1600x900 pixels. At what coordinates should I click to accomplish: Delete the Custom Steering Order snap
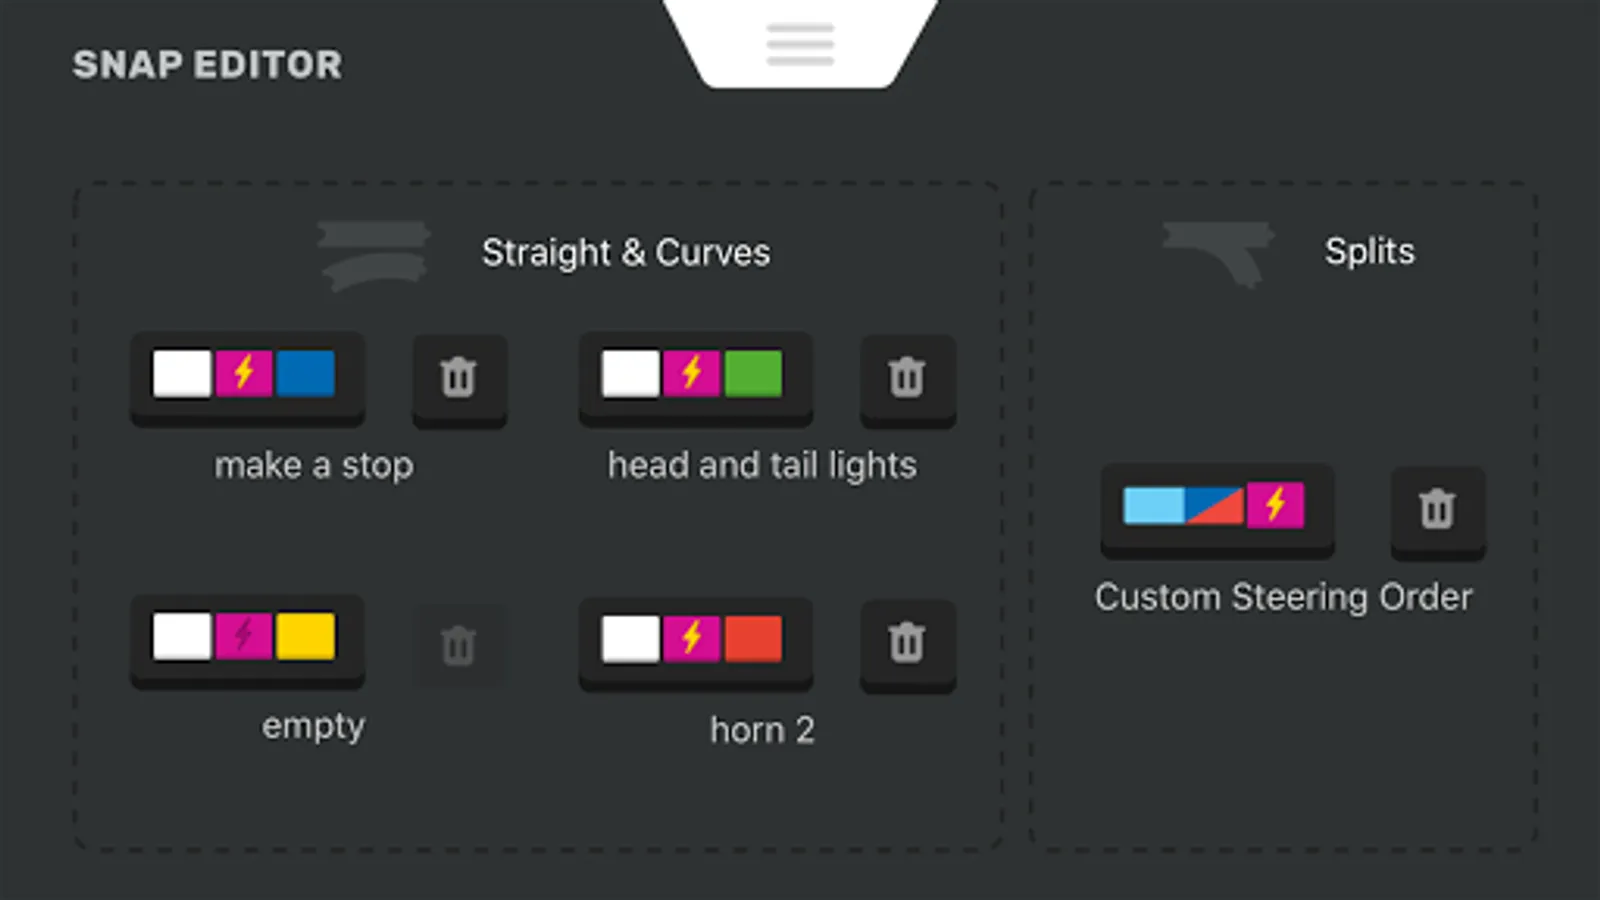pyautogui.click(x=1437, y=509)
